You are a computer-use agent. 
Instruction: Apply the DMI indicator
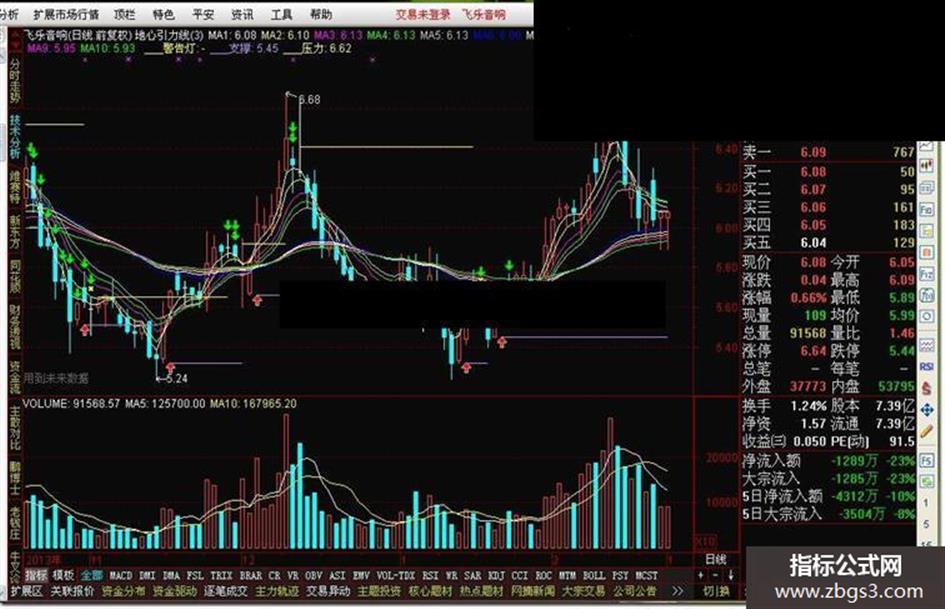[147, 576]
